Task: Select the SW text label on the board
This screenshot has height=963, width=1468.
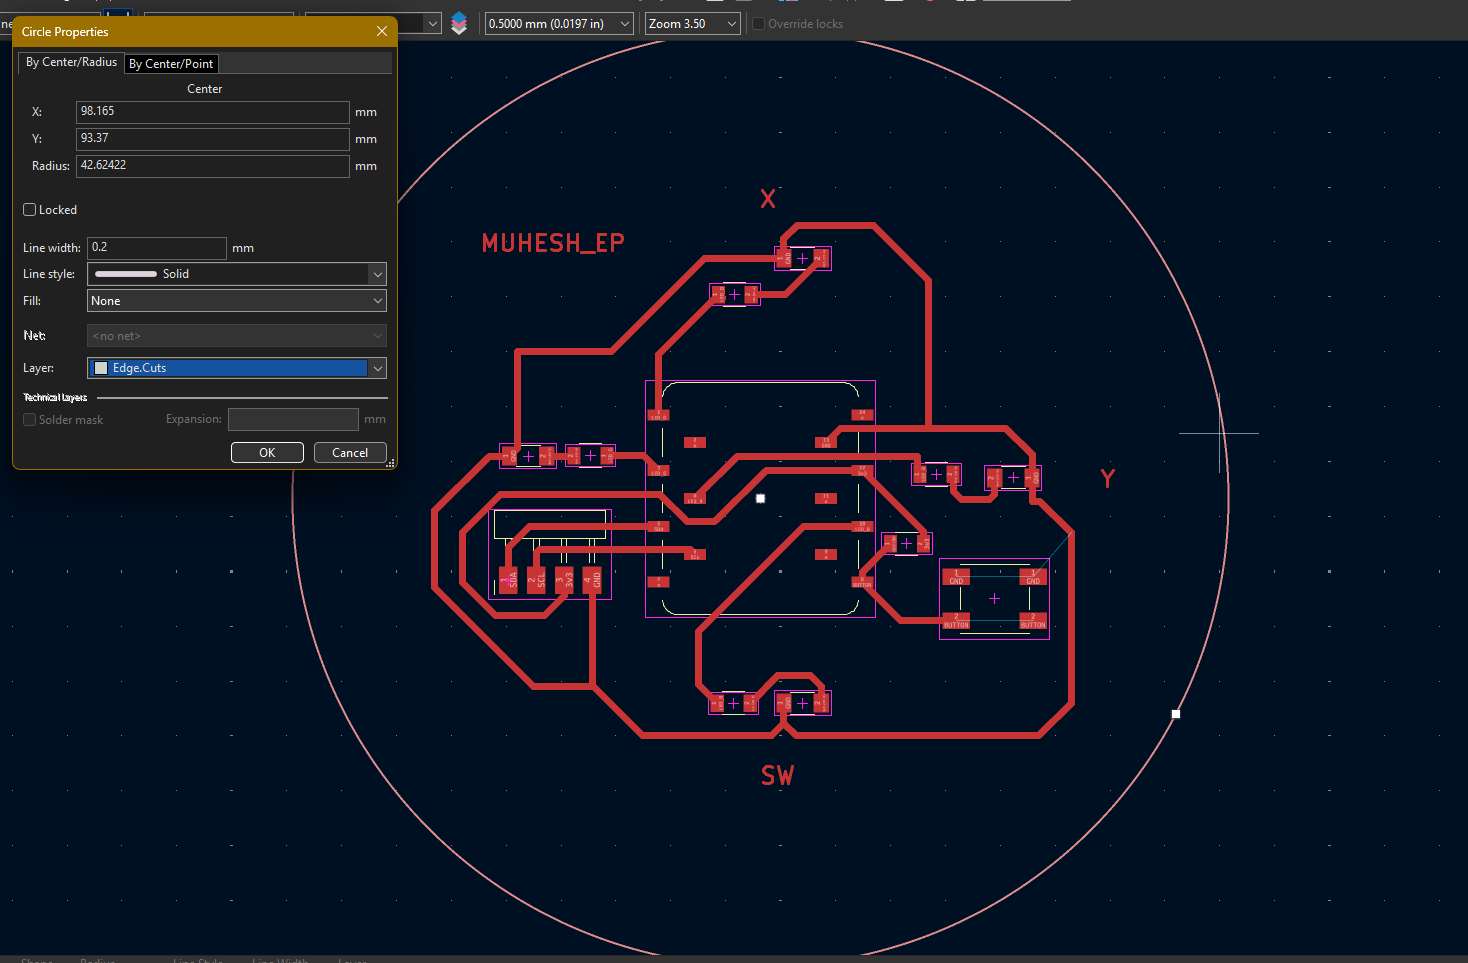Action: pyautogui.click(x=778, y=776)
